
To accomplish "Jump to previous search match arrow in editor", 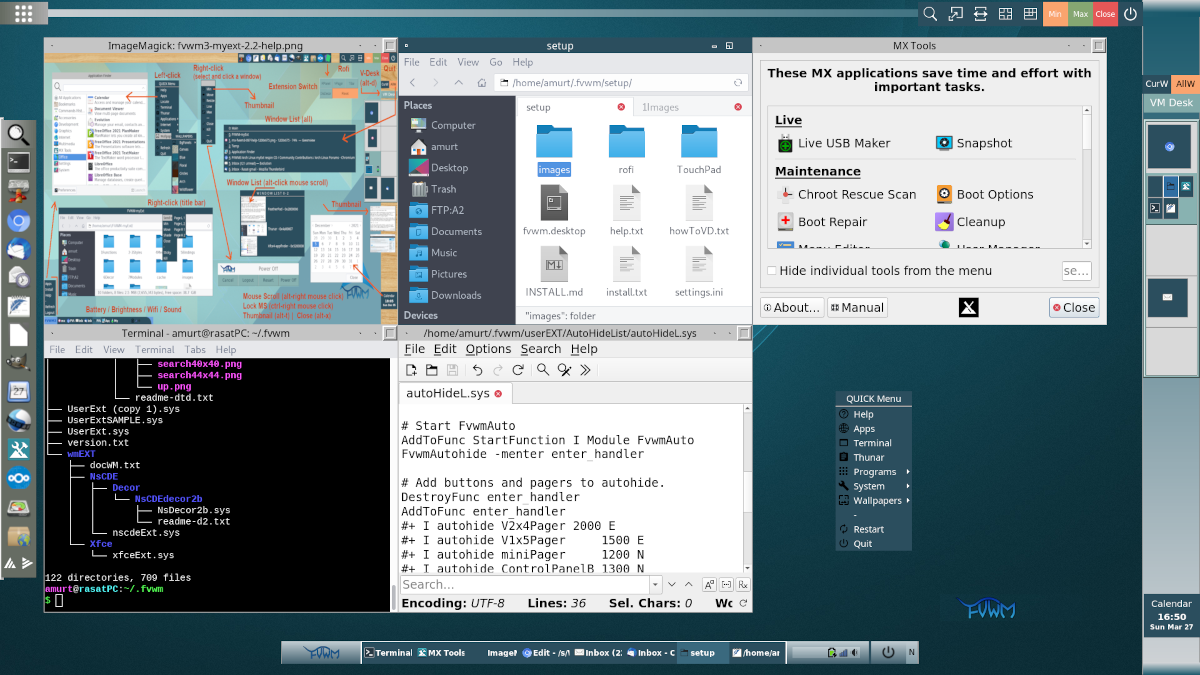I will pyautogui.click(x=689, y=585).
